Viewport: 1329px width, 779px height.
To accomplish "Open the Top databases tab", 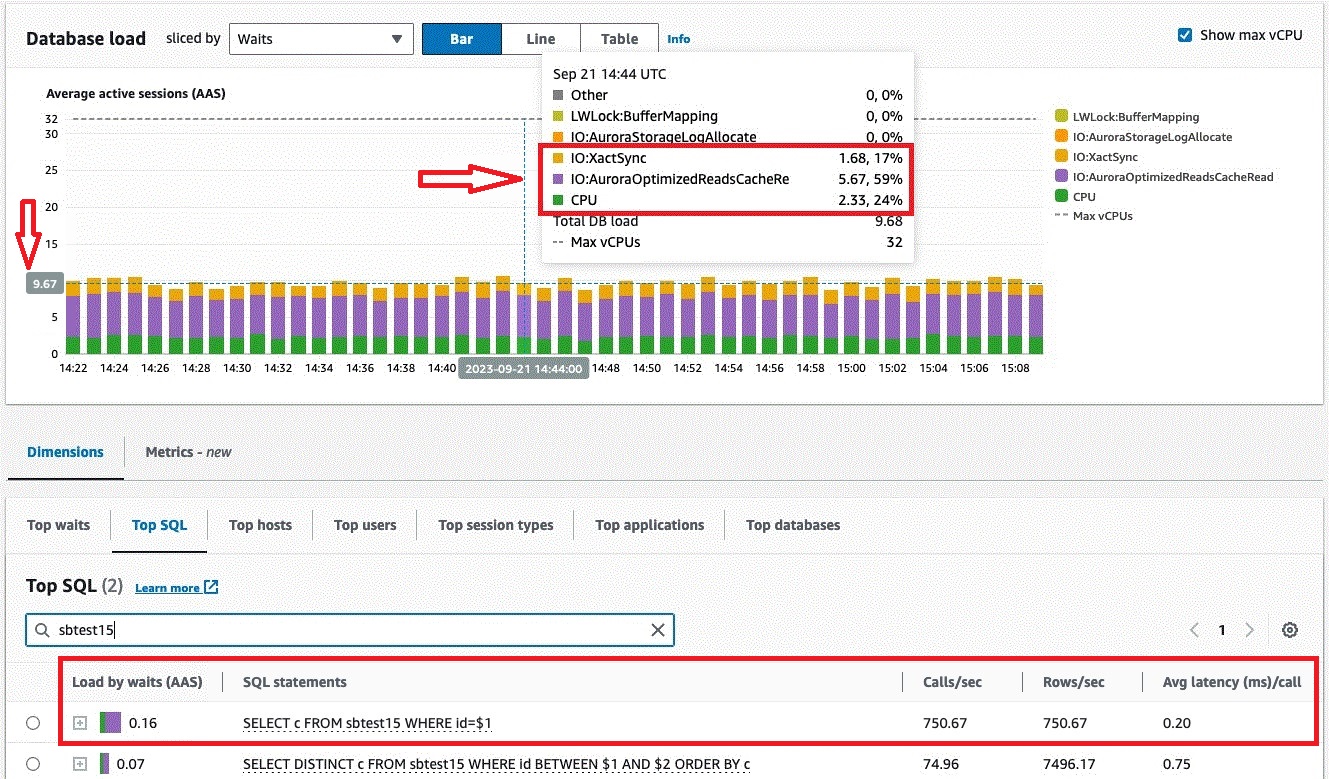I will 793,525.
